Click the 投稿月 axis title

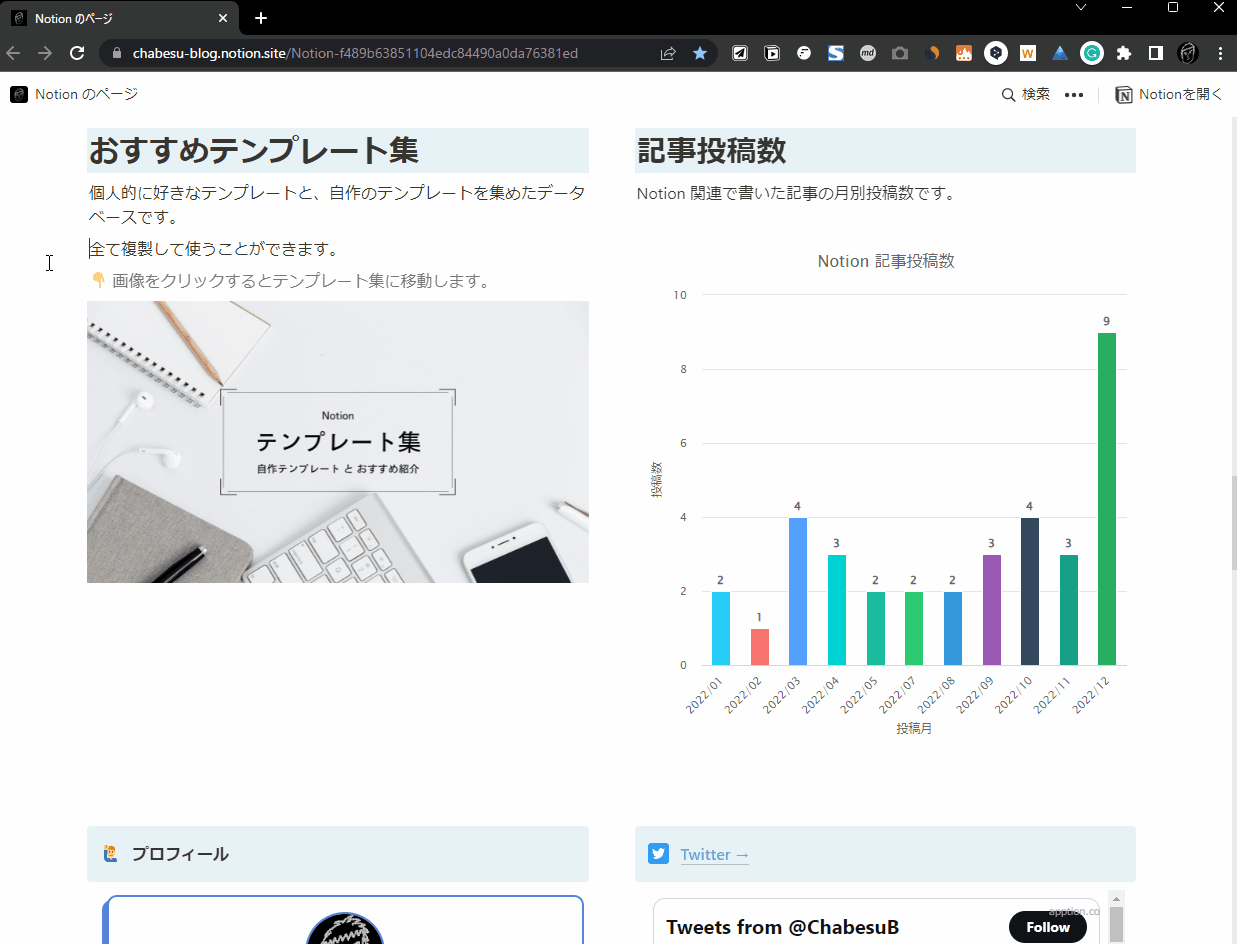pos(914,729)
